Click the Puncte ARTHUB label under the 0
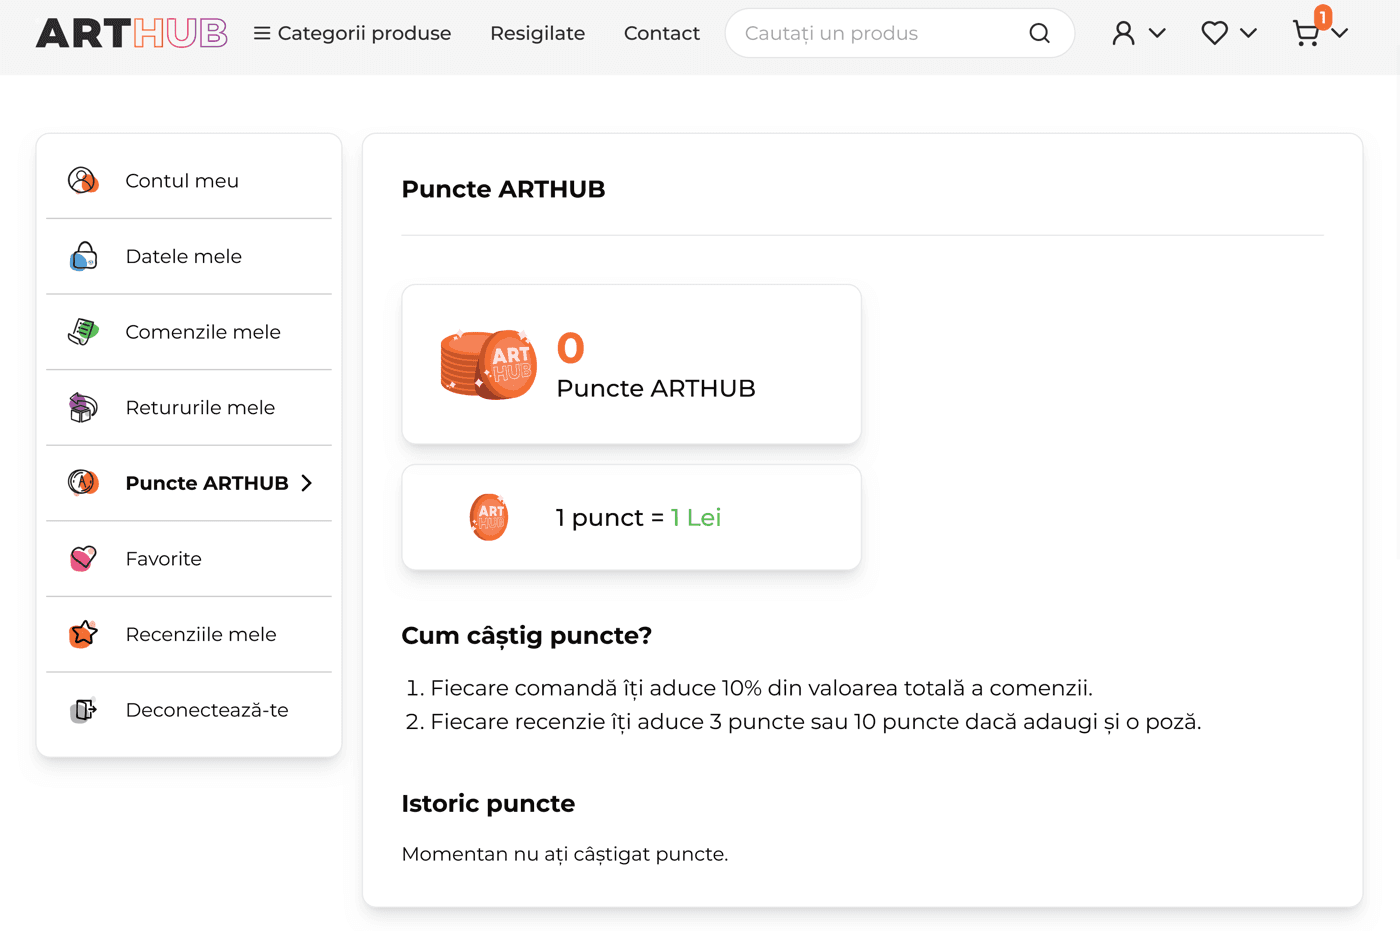1400x932 pixels. (x=656, y=388)
